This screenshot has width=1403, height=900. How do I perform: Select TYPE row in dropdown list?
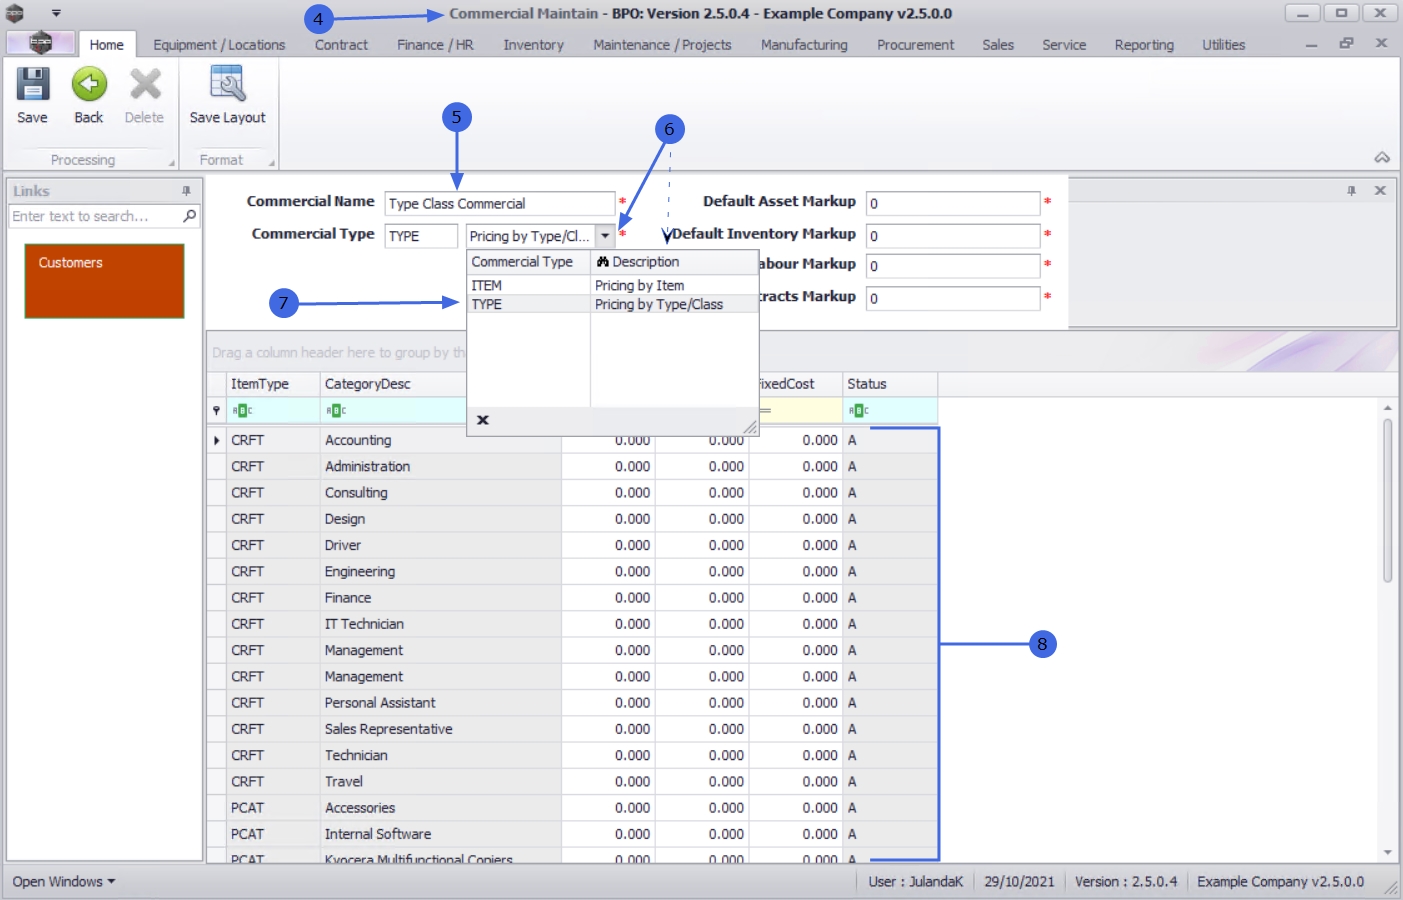coord(612,304)
